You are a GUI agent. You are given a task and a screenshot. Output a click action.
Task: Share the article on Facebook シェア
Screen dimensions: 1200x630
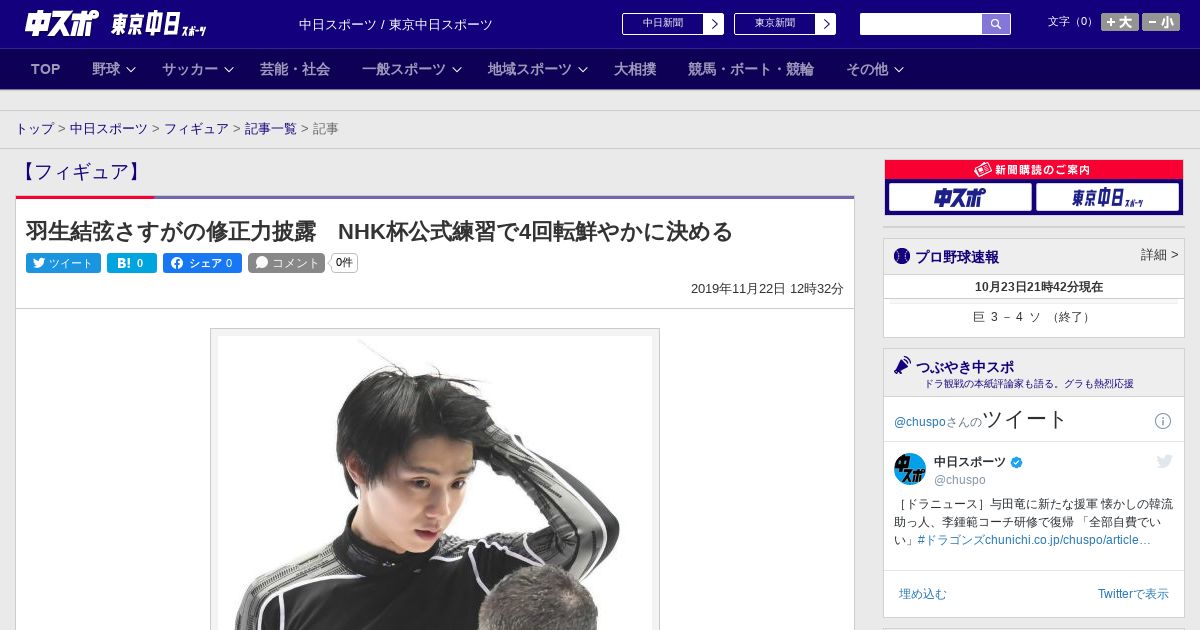(202, 263)
